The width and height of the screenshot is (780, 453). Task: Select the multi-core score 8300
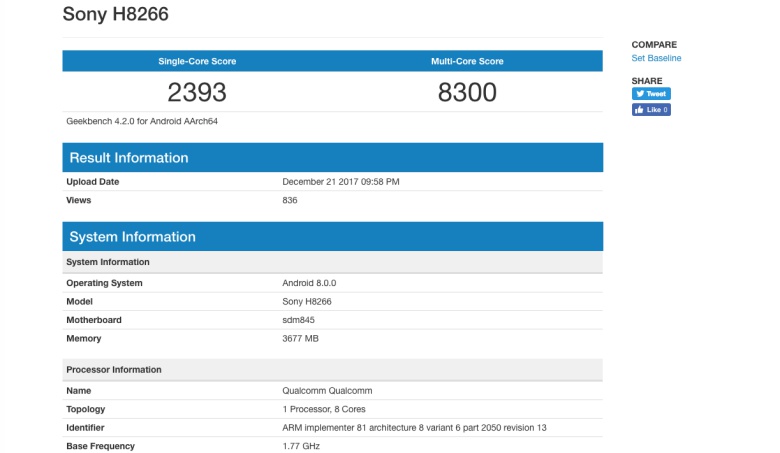click(x=467, y=93)
